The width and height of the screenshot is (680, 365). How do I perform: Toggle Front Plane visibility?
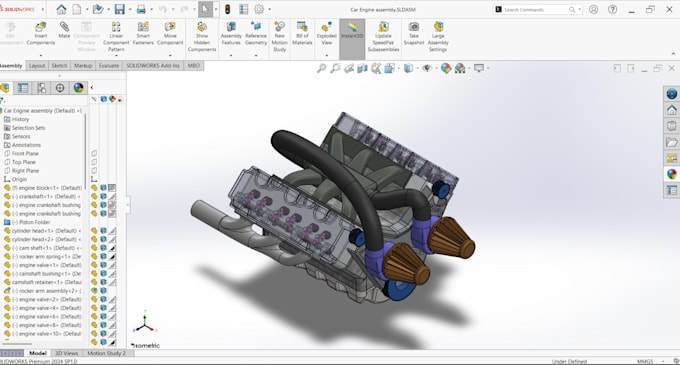tap(94, 153)
